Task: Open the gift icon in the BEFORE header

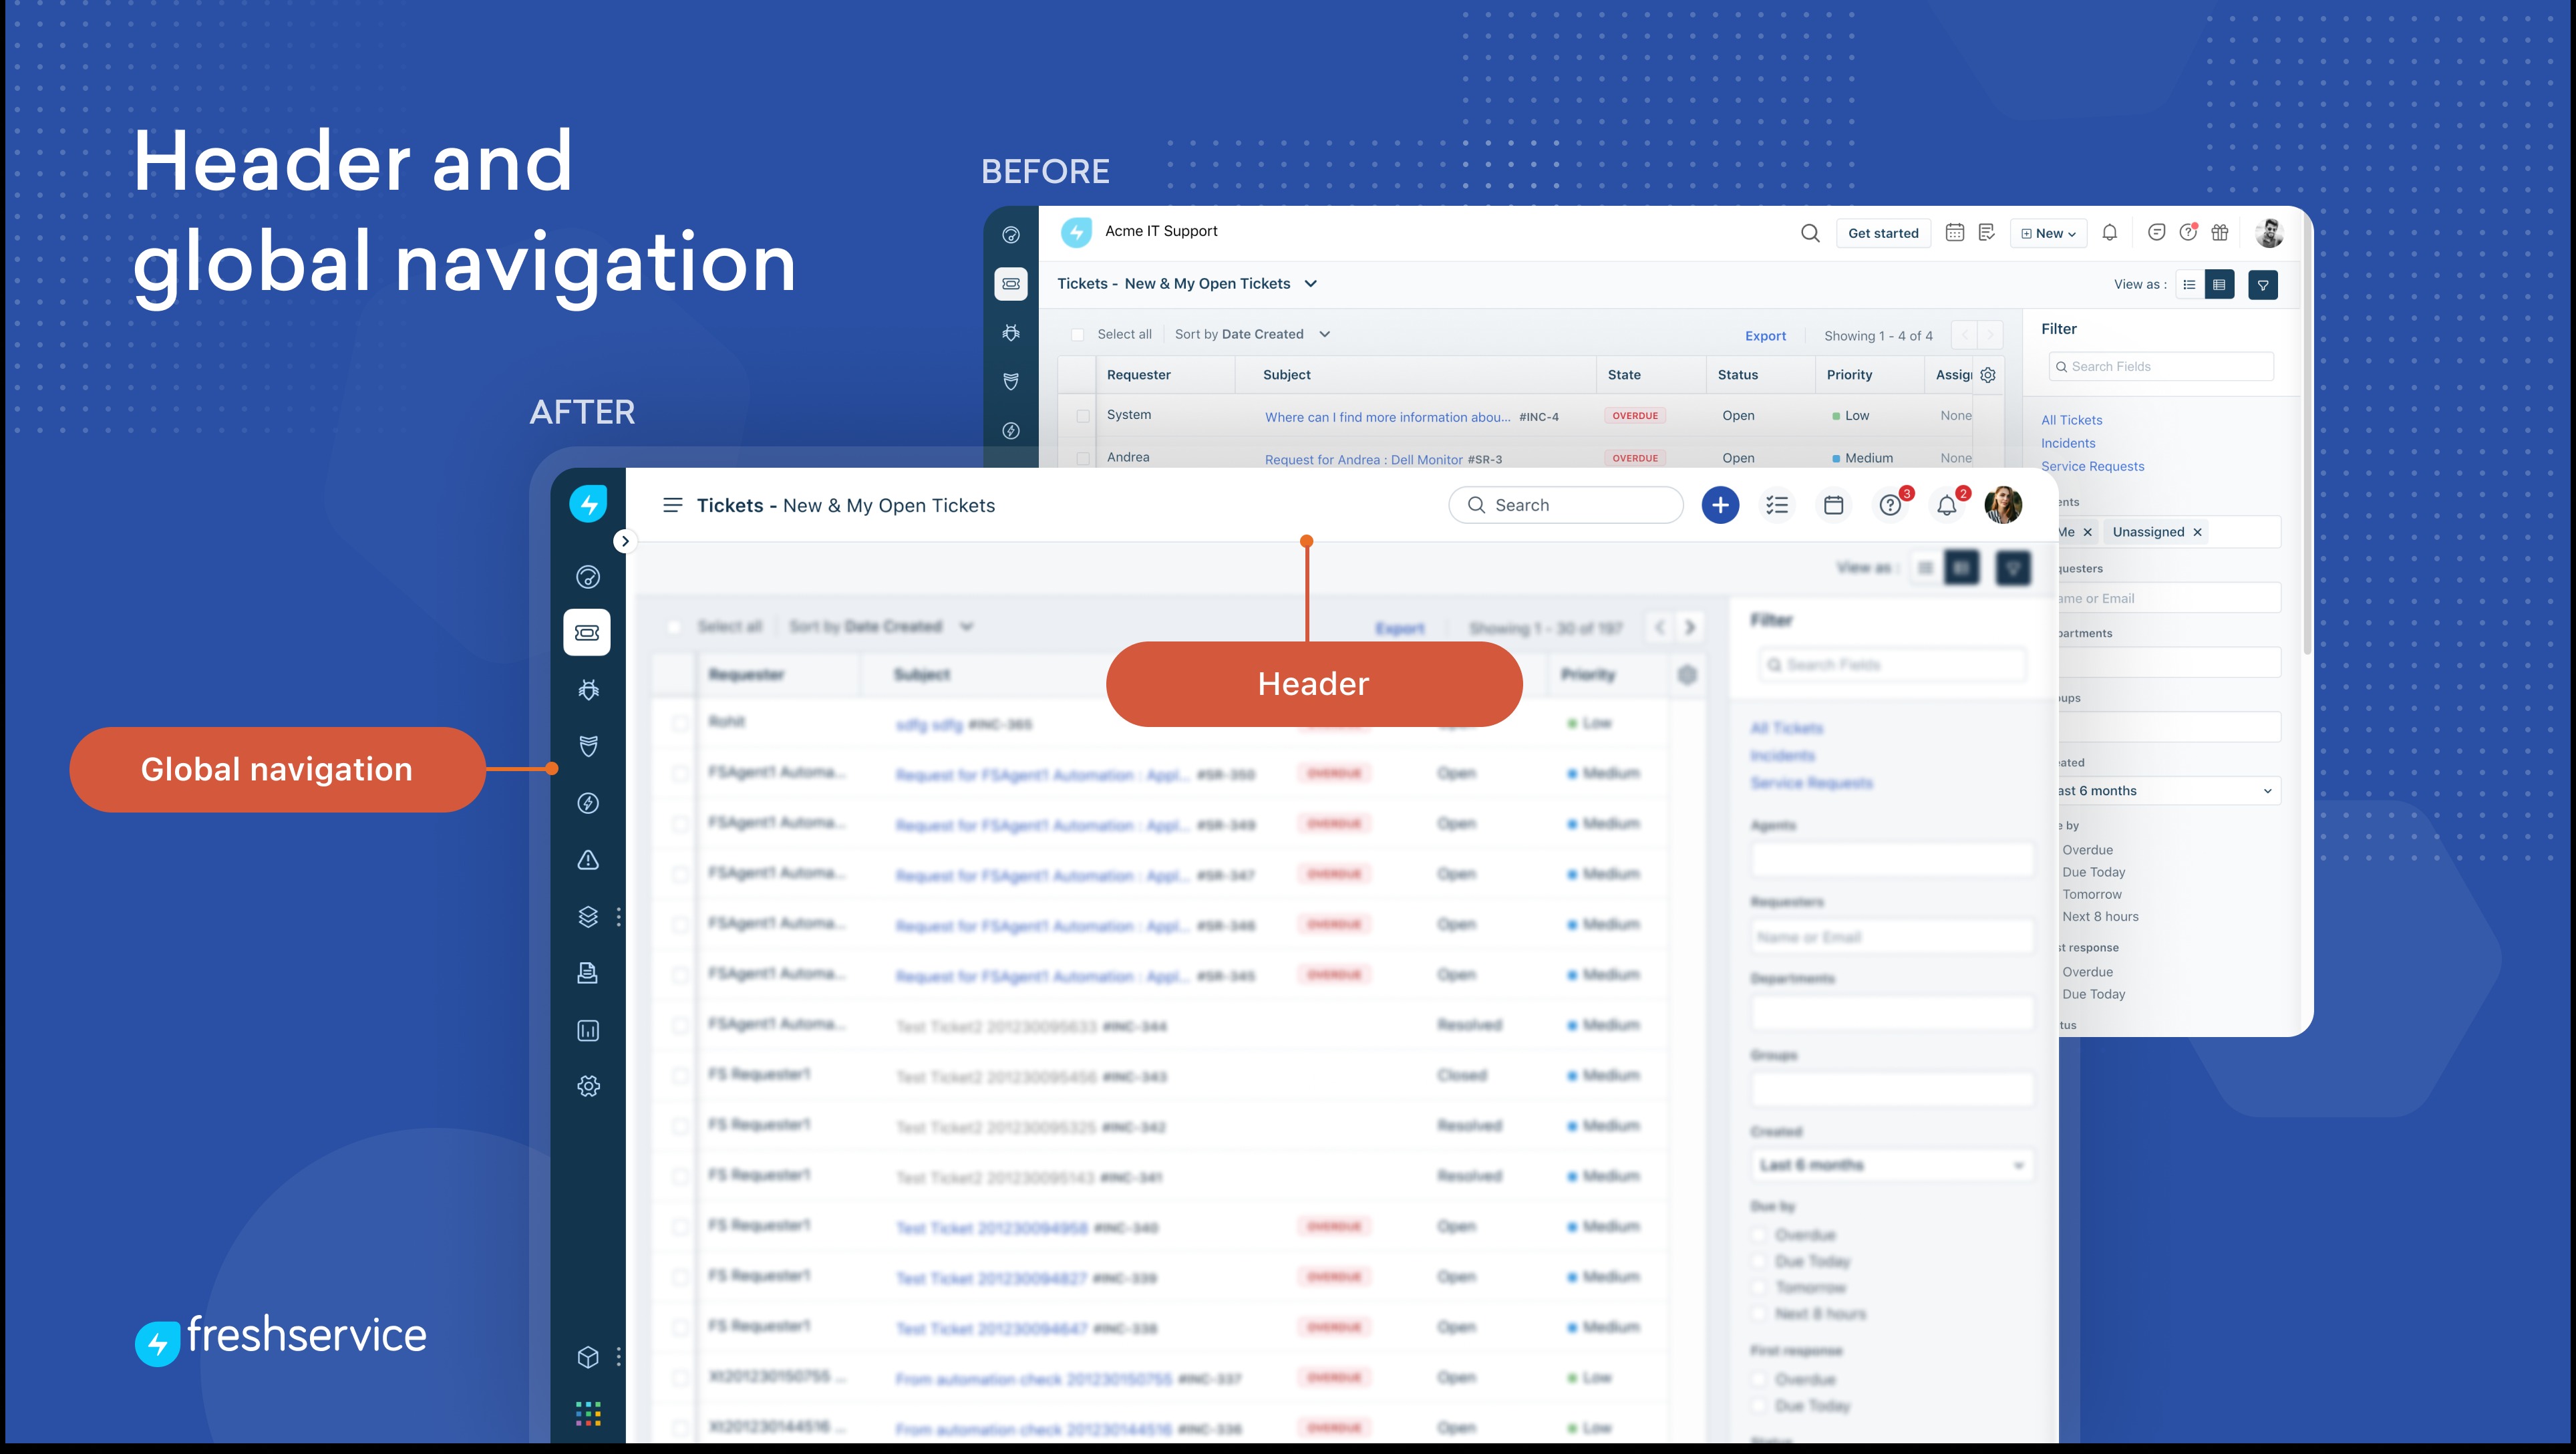Action: tap(2220, 232)
